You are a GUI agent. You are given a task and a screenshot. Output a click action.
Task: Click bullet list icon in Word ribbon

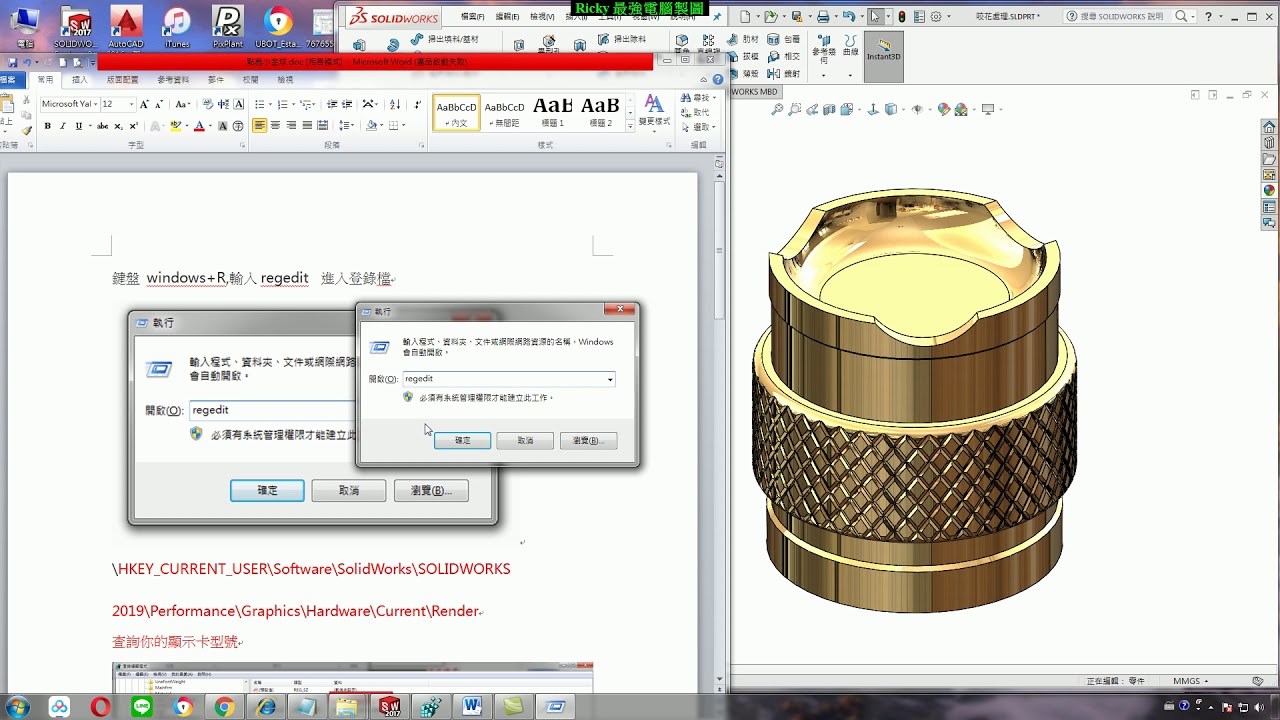(259, 104)
